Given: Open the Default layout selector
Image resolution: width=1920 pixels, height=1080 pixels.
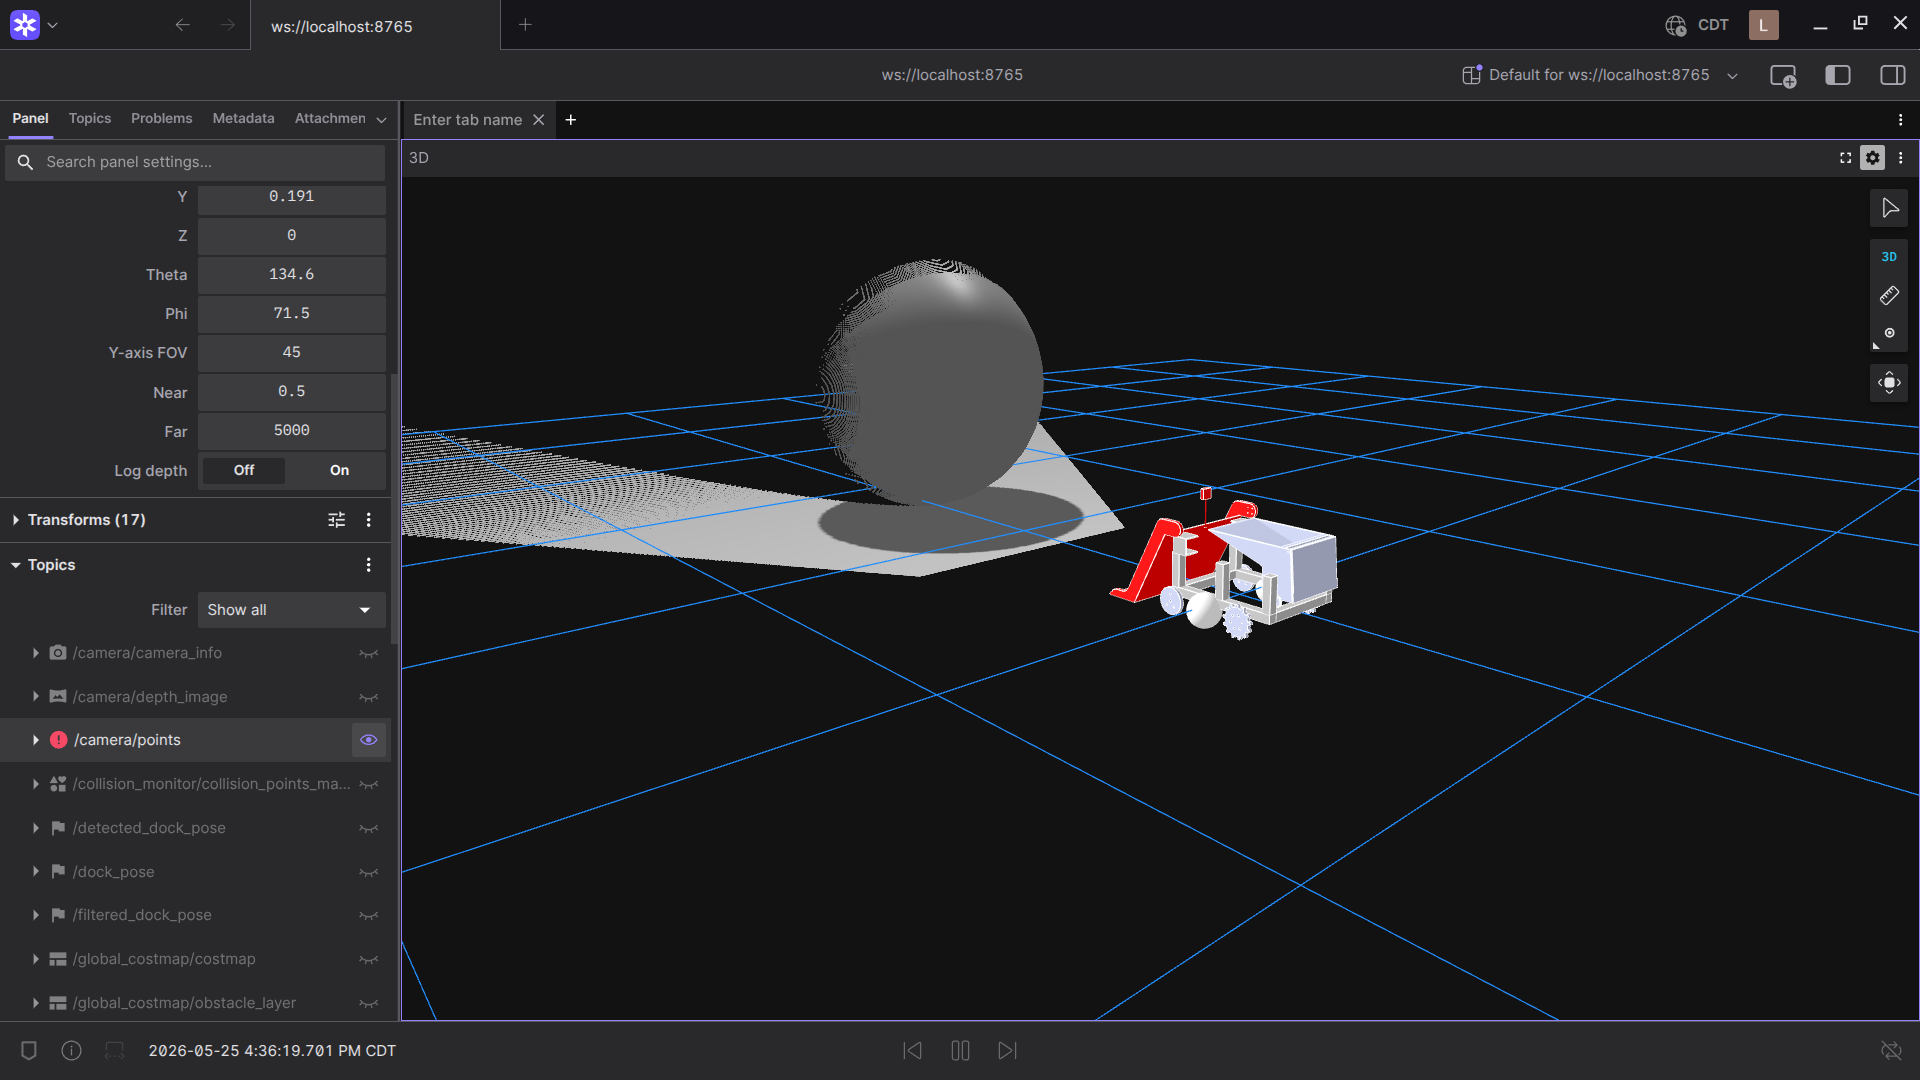Looking at the screenshot, I should pos(1600,75).
